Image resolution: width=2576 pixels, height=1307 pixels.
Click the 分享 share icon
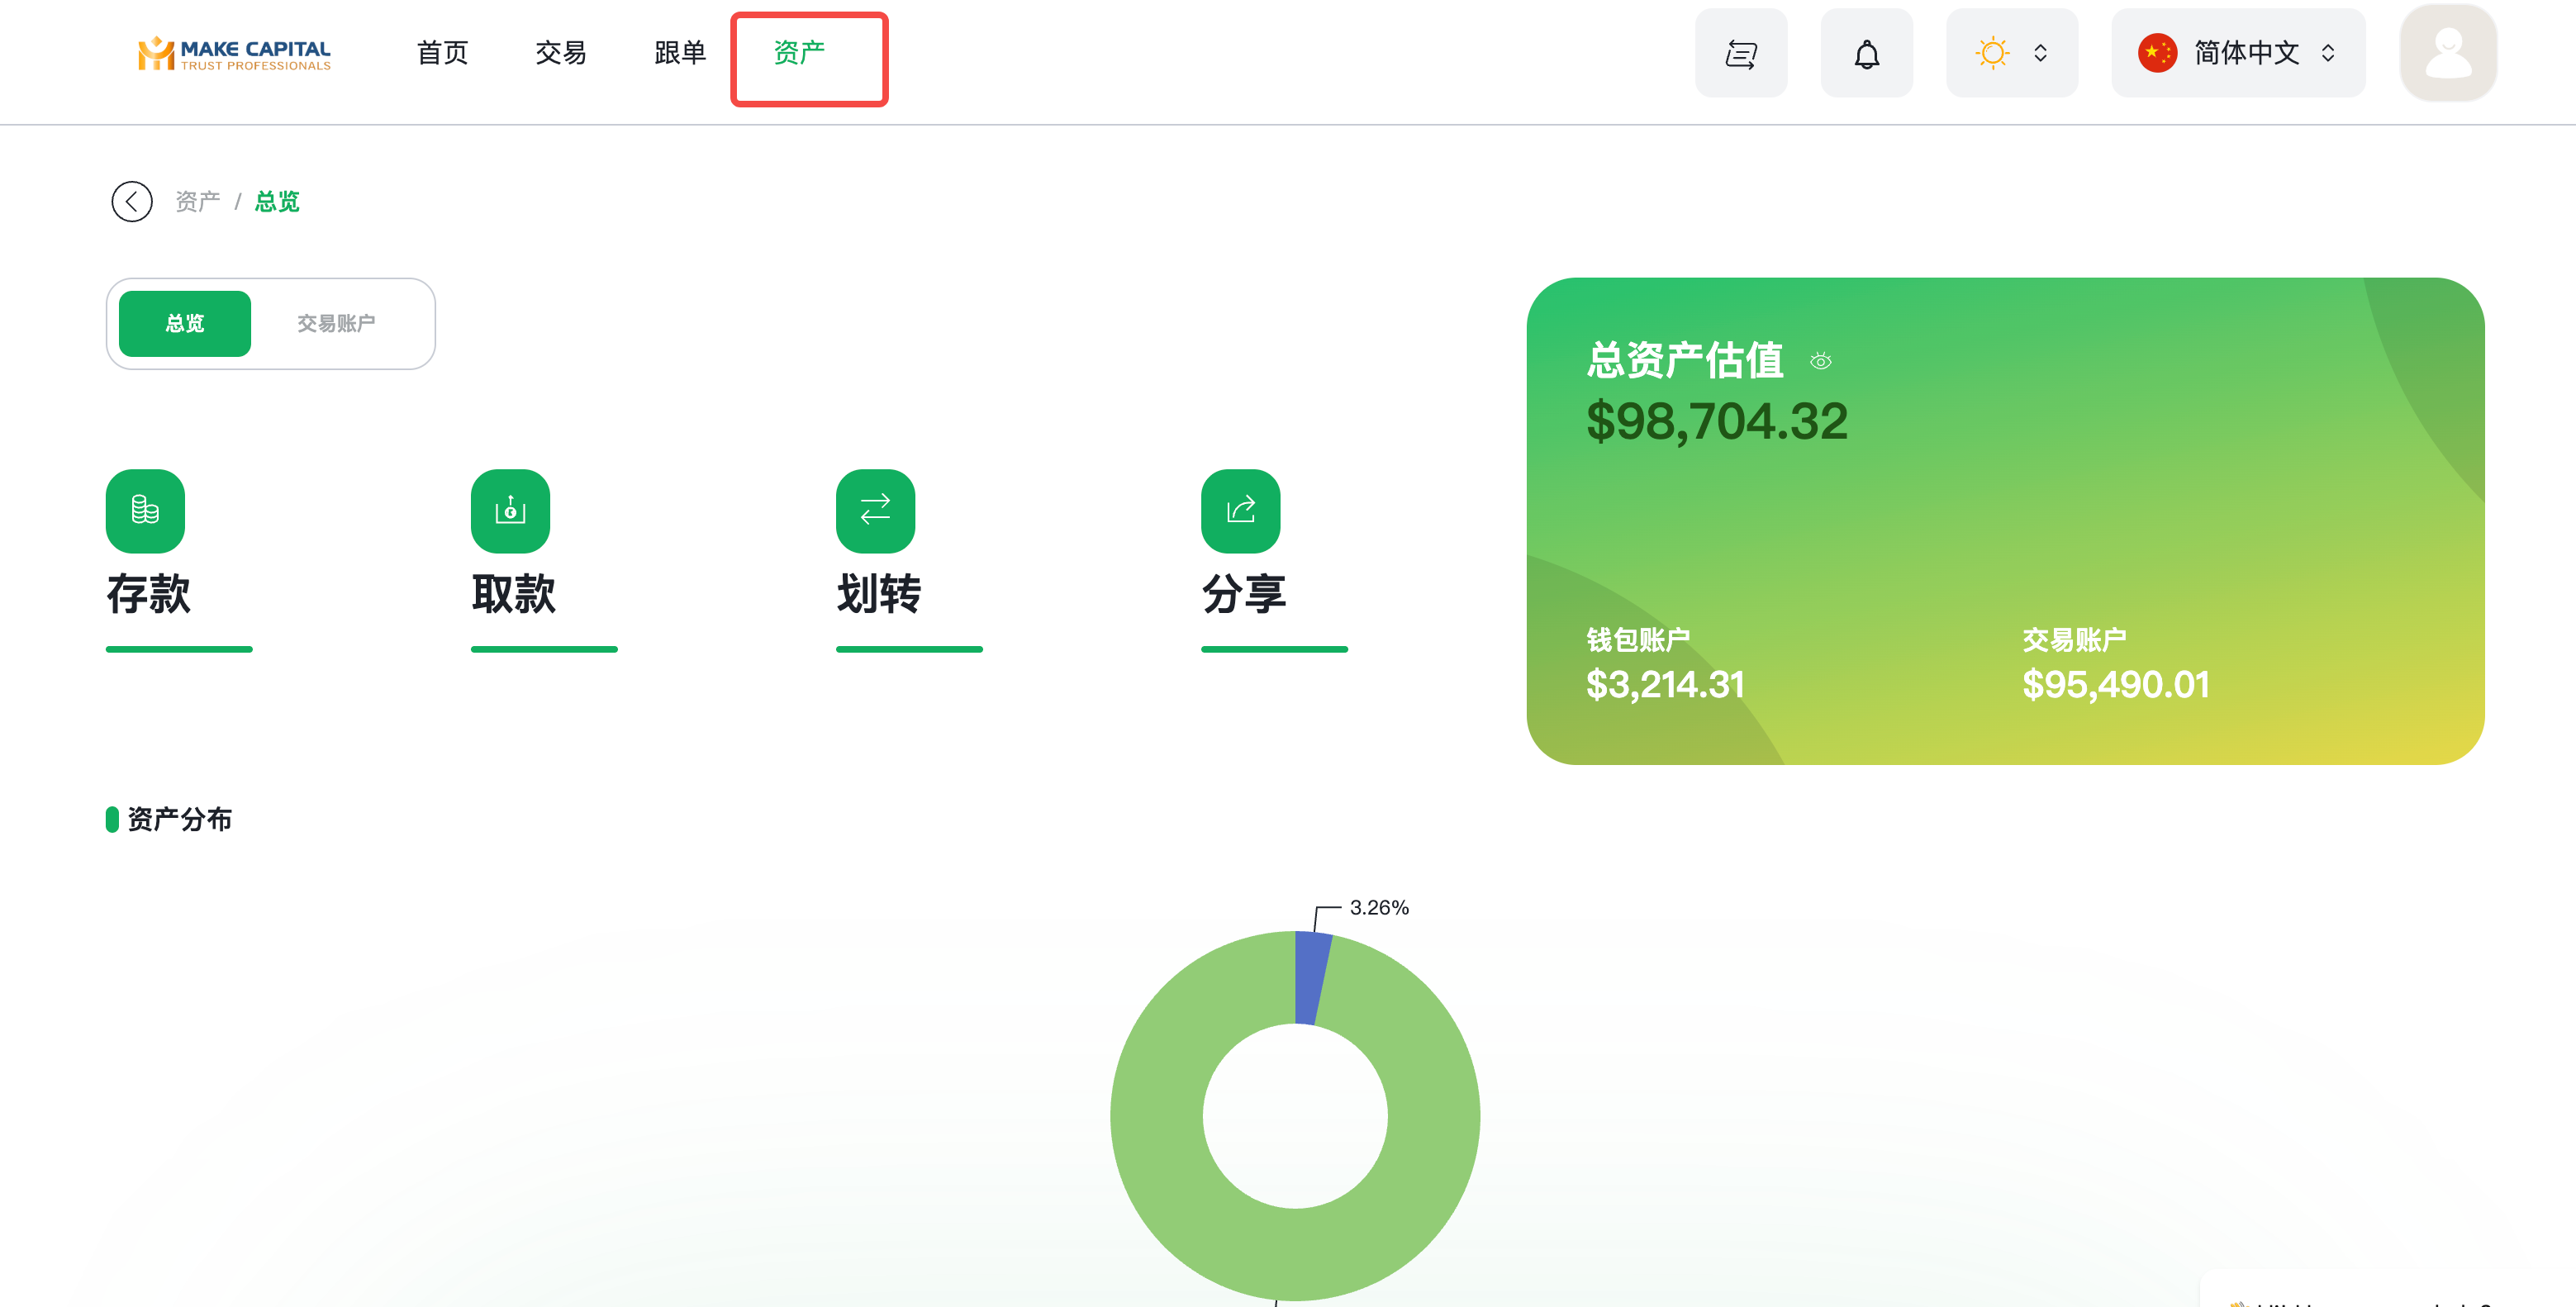tap(1240, 511)
